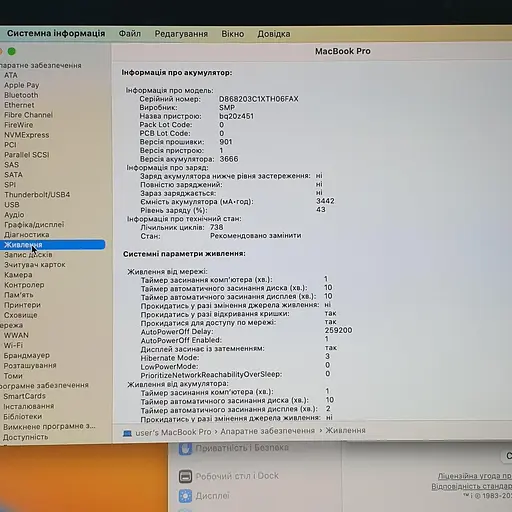Select Інсталювання in the sidebar

(x=29, y=406)
